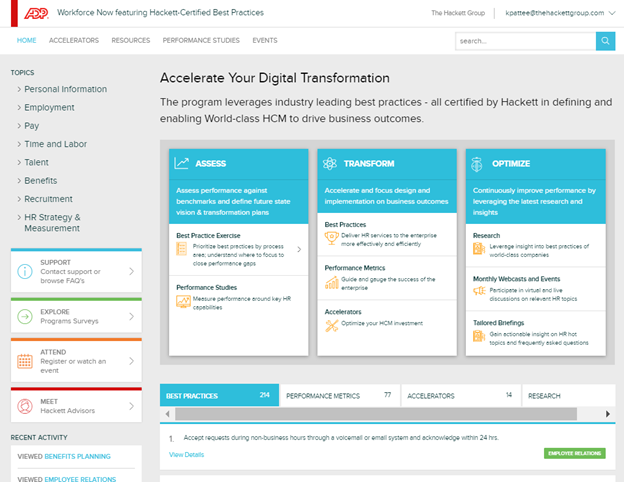Click the Assess card header
Image resolution: width=624 pixels, height=482 pixels.
(239, 164)
